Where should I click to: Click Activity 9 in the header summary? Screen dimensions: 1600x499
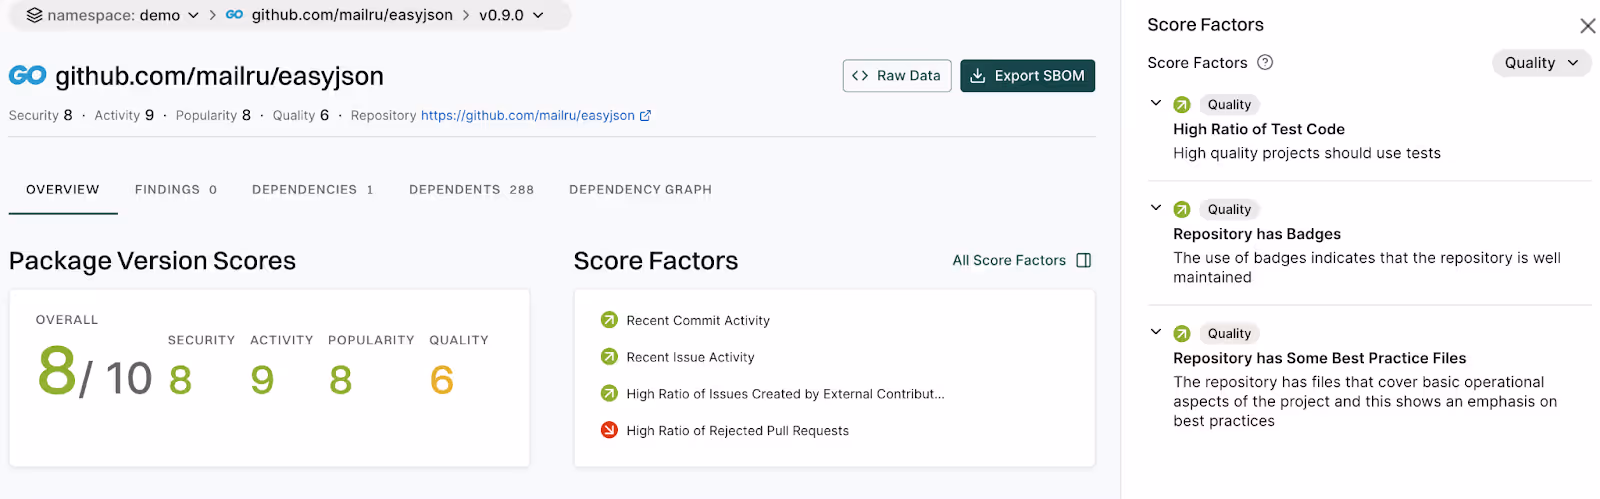pyautogui.click(x=124, y=116)
